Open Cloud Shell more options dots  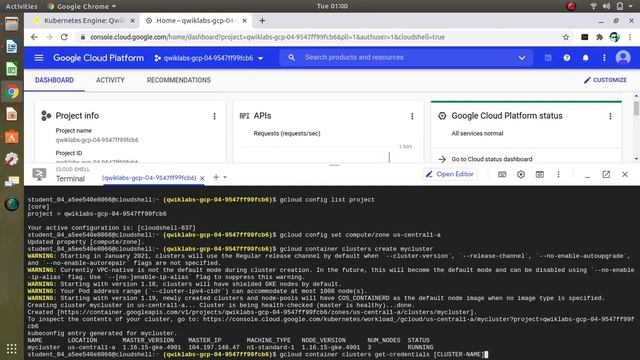[558, 174]
